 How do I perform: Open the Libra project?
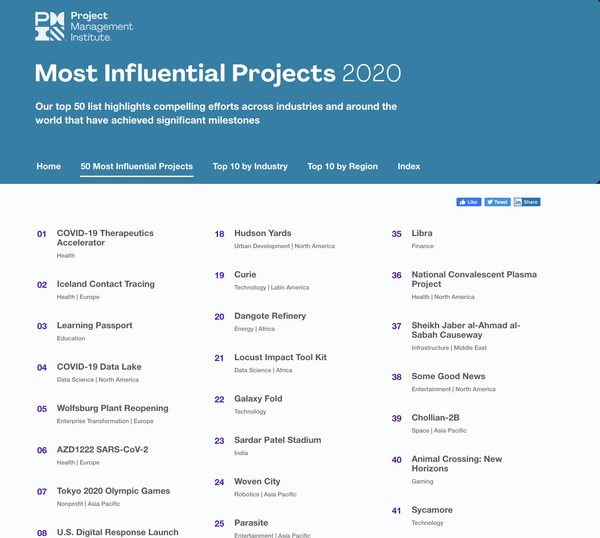(x=422, y=233)
